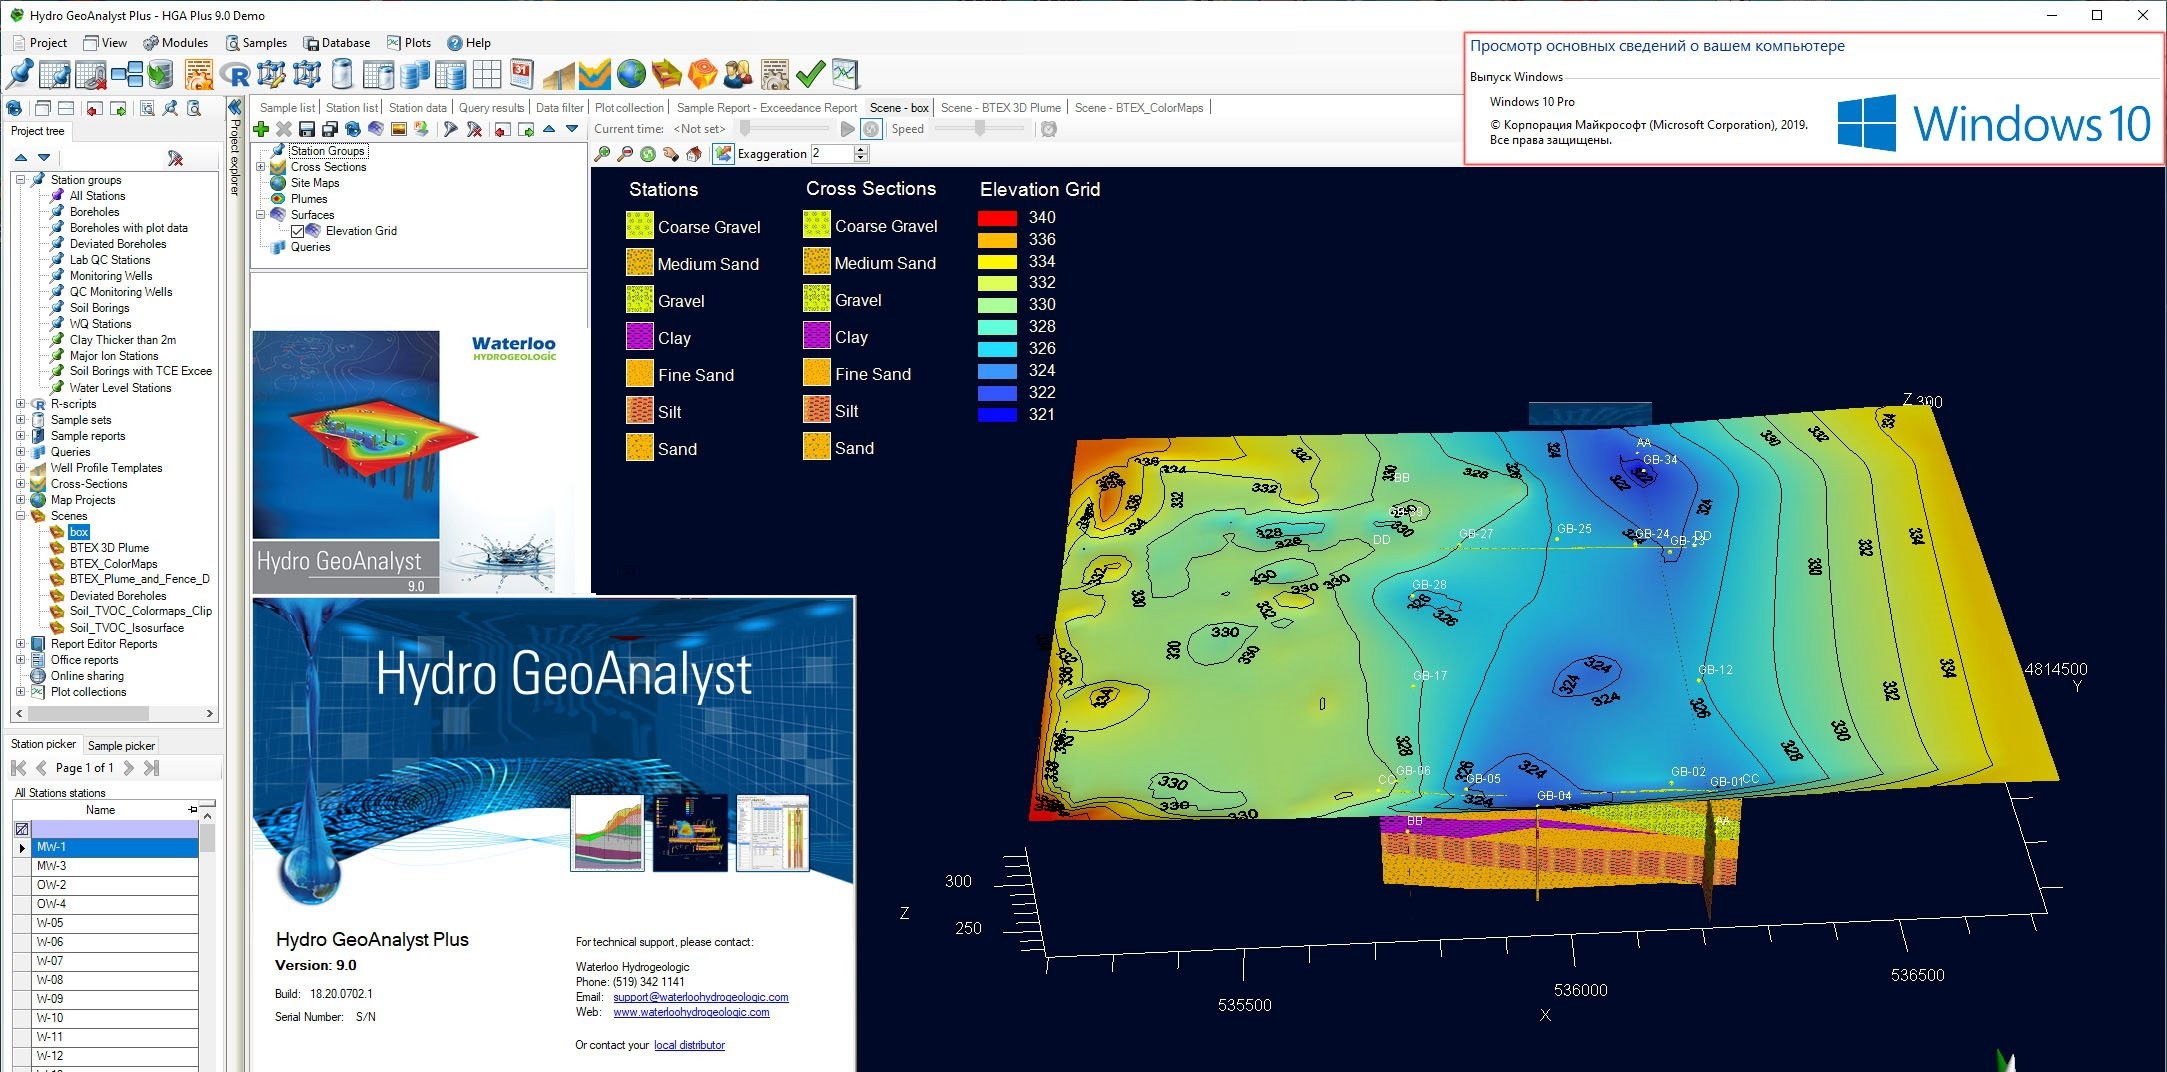Expand the Report Editor Reports tree node

[x=20, y=644]
